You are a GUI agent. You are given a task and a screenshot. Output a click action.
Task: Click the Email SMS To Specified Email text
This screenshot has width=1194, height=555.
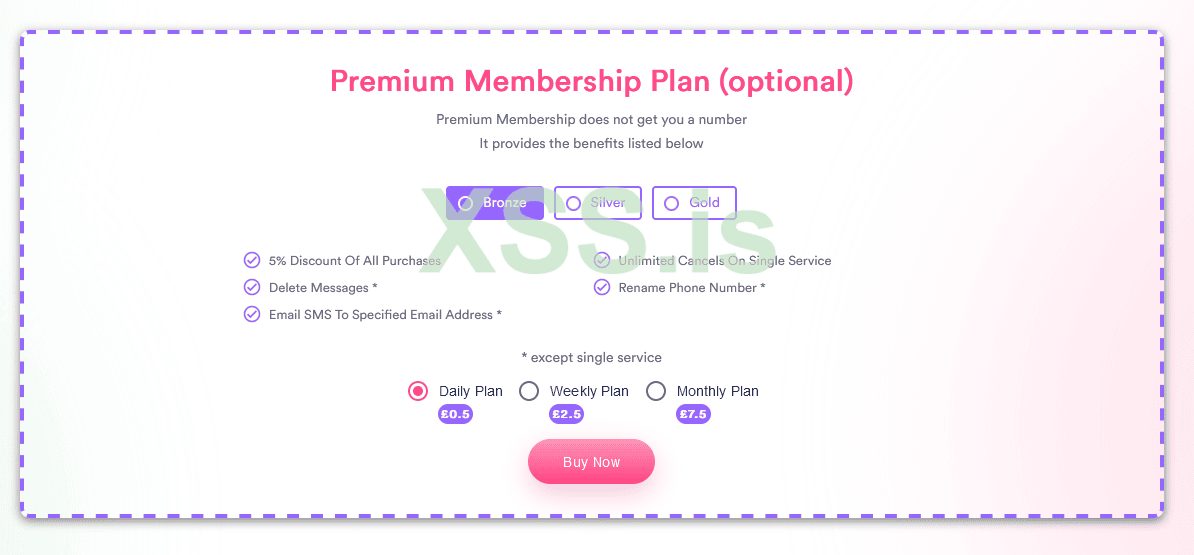(x=385, y=314)
